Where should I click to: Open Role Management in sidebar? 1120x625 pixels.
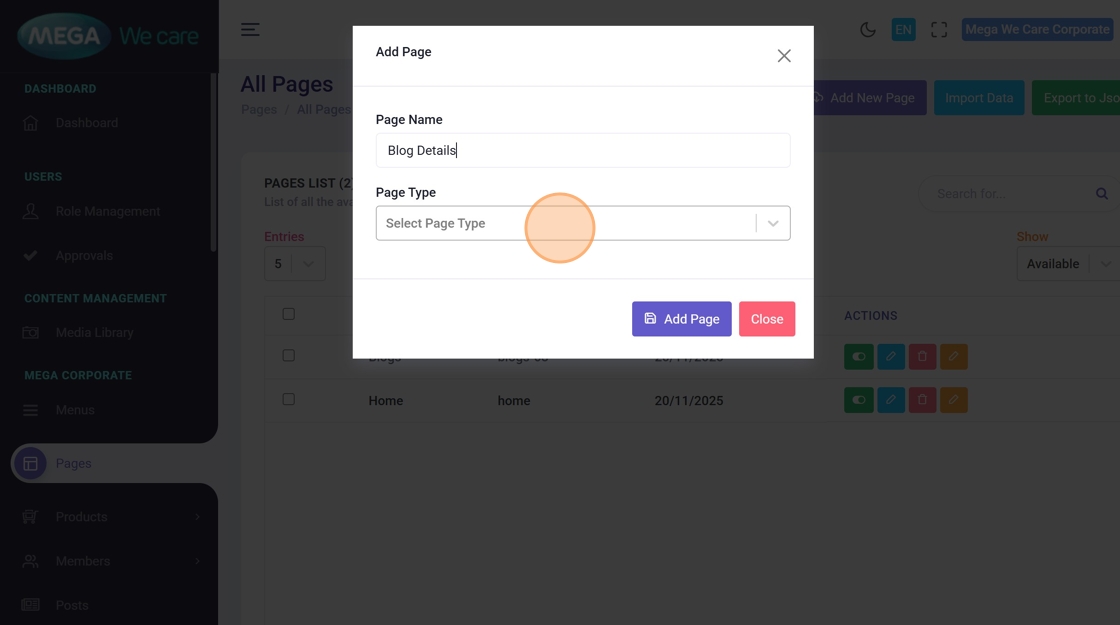click(x=107, y=212)
